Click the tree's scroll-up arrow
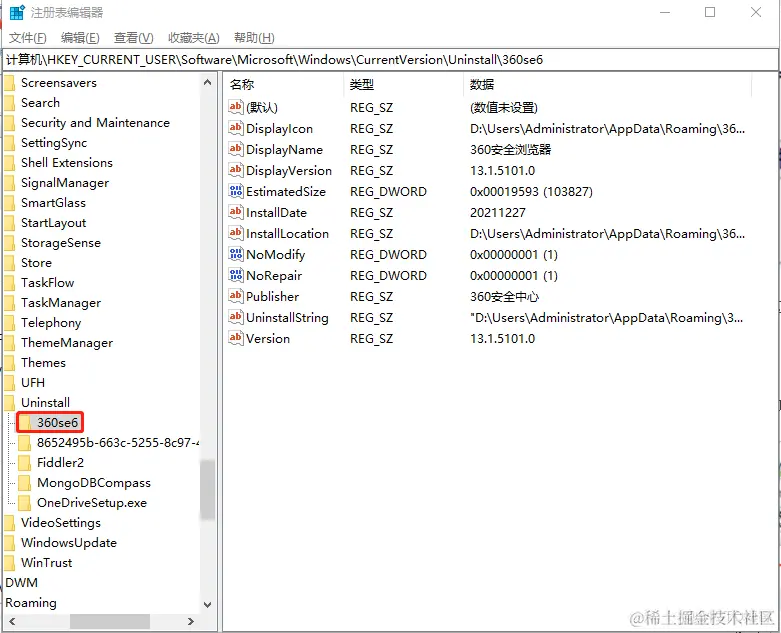Image resolution: width=781 pixels, height=633 pixels. (208, 82)
